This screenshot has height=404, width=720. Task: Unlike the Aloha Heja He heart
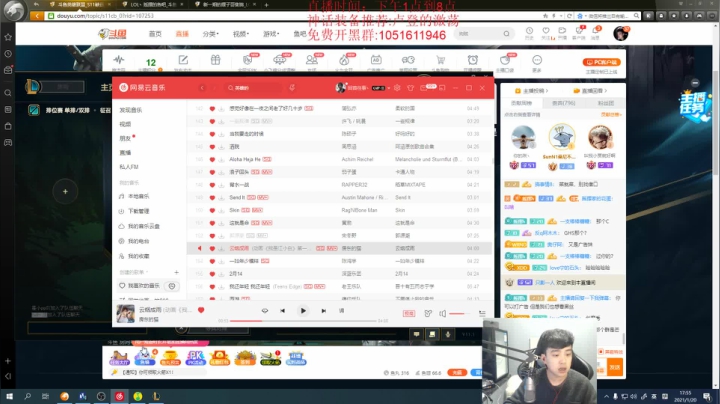[212, 159]
